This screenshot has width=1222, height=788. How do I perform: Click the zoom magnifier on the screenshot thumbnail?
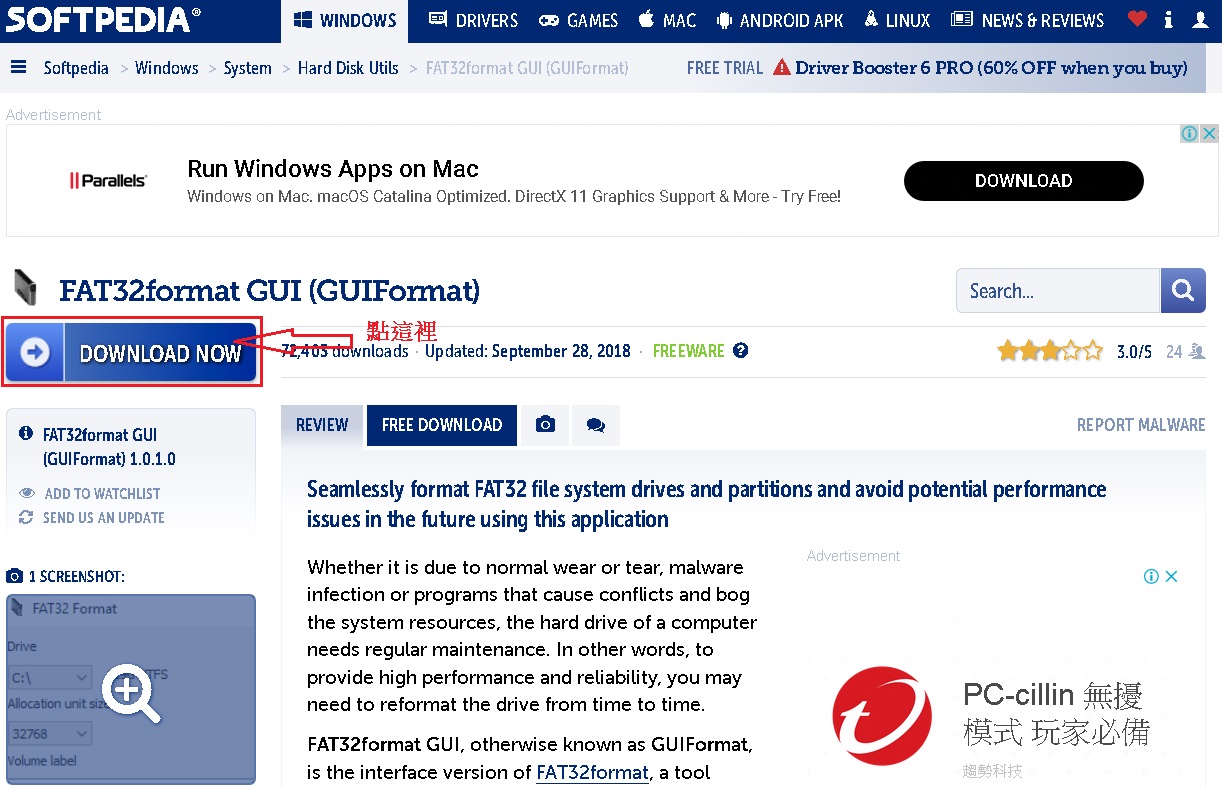(132, 693)
